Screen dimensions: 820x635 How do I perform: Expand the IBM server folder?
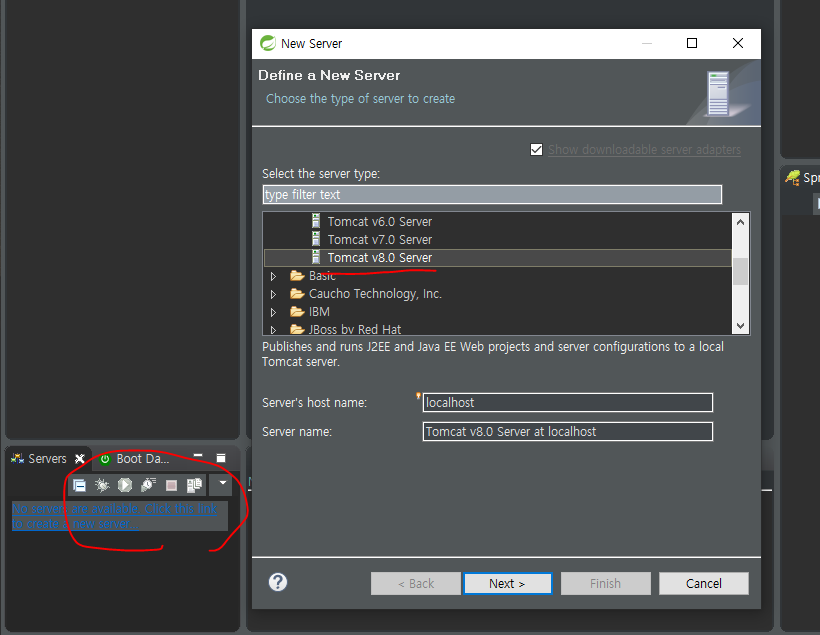tap(273, 312)
